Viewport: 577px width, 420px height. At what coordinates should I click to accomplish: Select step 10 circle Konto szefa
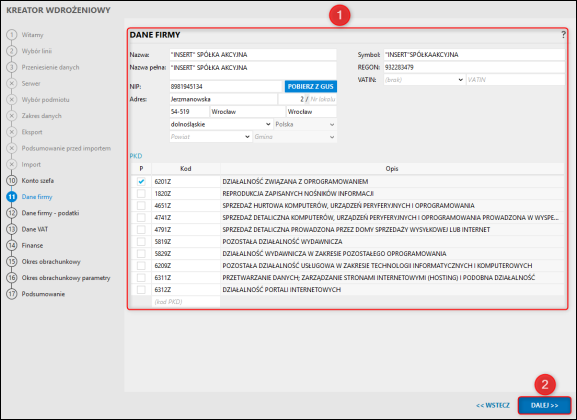12,180
